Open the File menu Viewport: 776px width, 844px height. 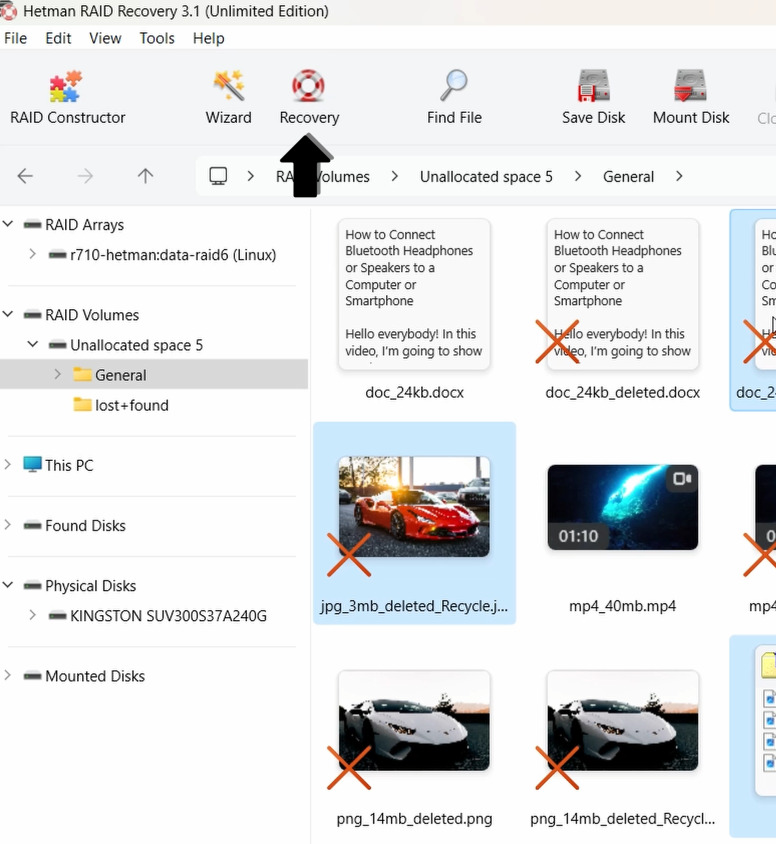15,38
